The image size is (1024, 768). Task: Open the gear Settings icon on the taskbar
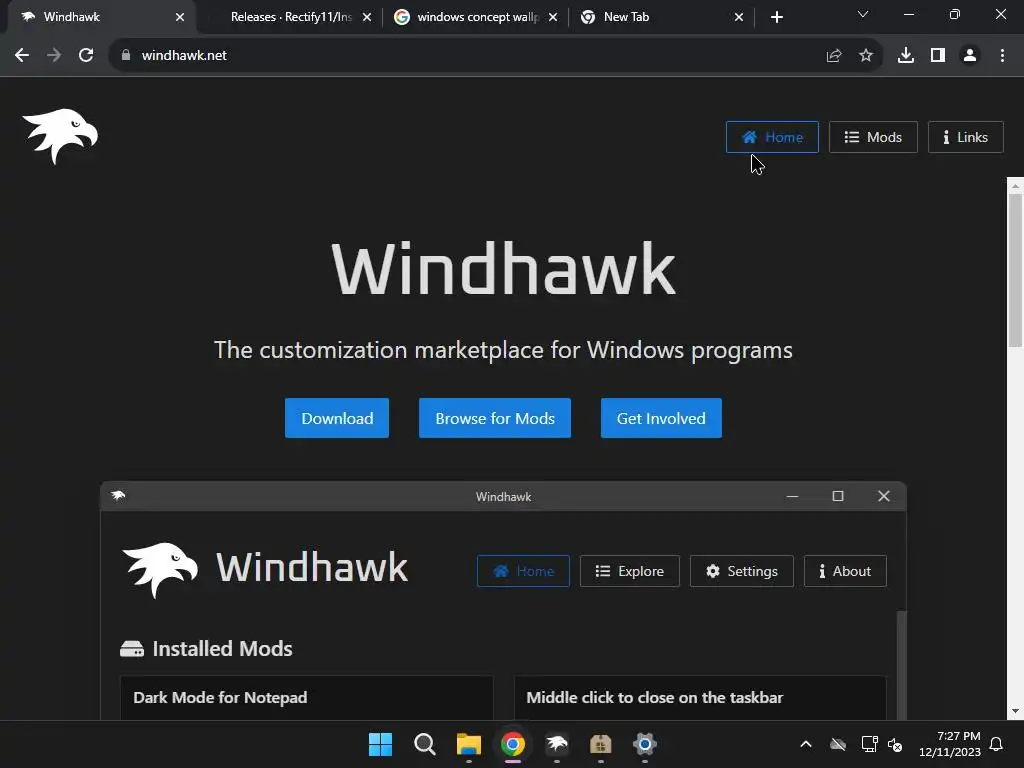pyautogui.click(x=645, y=744)
